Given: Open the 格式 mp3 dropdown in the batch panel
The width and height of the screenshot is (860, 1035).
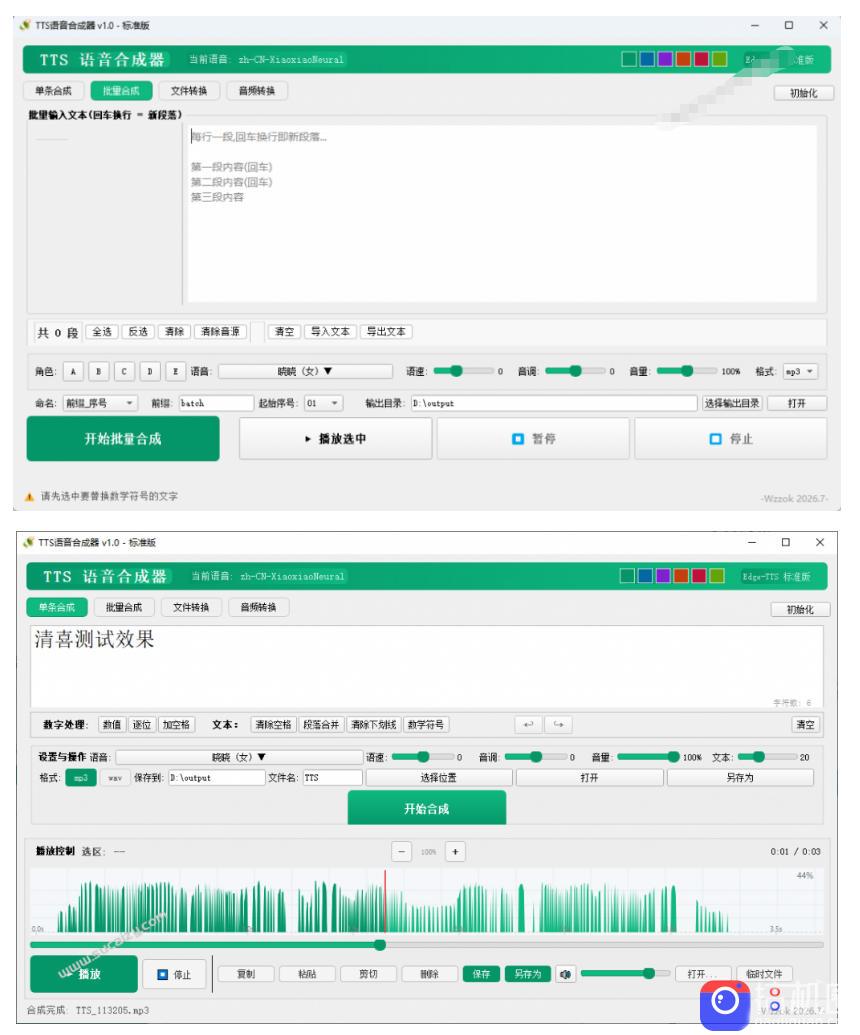Looking at the screenshot, I should pyautogui.click(x=801, y=372).
